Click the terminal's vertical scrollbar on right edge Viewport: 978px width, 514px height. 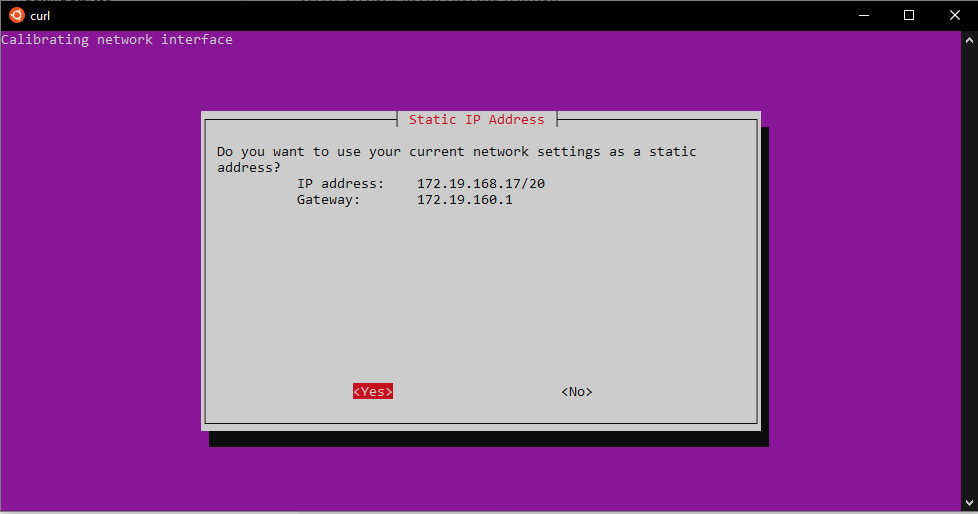coord(971,270)
